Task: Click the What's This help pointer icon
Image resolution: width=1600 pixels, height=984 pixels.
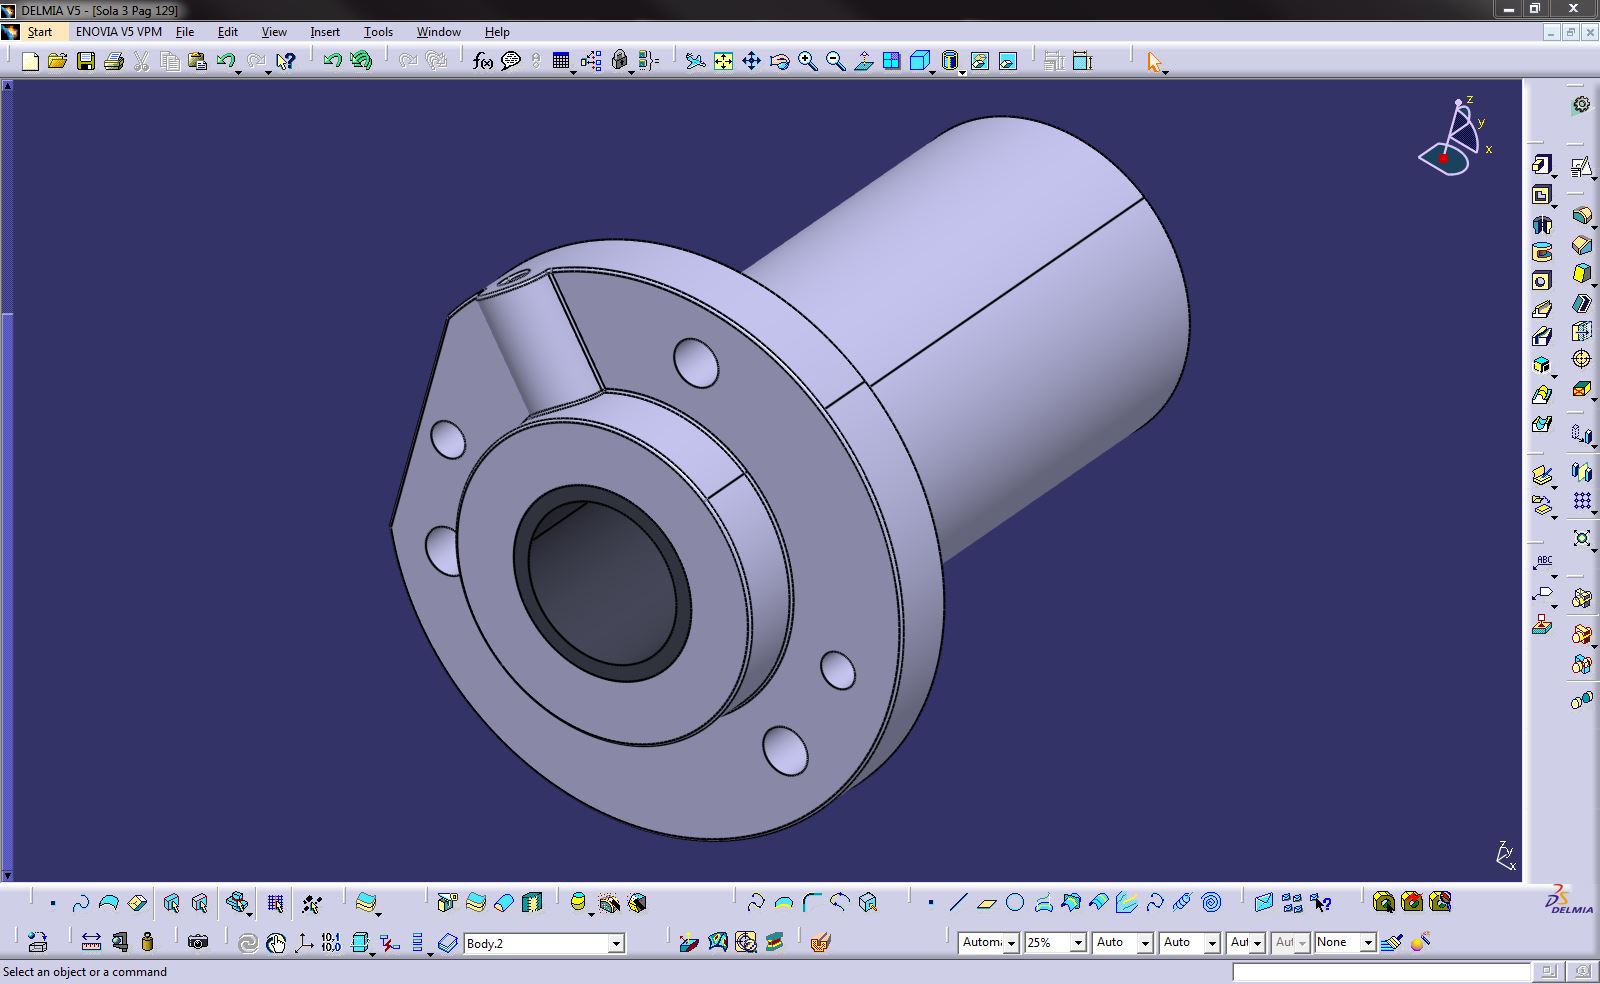Action: (x=286, y=61)
